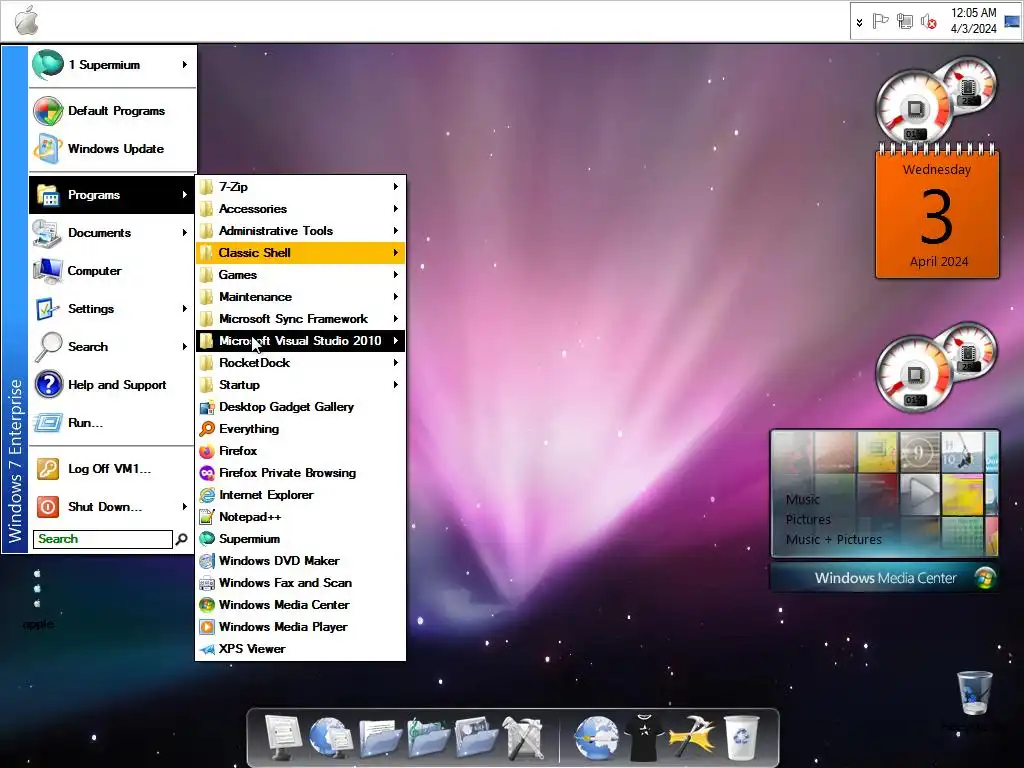Launch Internet Explorer
1024x768 pixels.
300,494
